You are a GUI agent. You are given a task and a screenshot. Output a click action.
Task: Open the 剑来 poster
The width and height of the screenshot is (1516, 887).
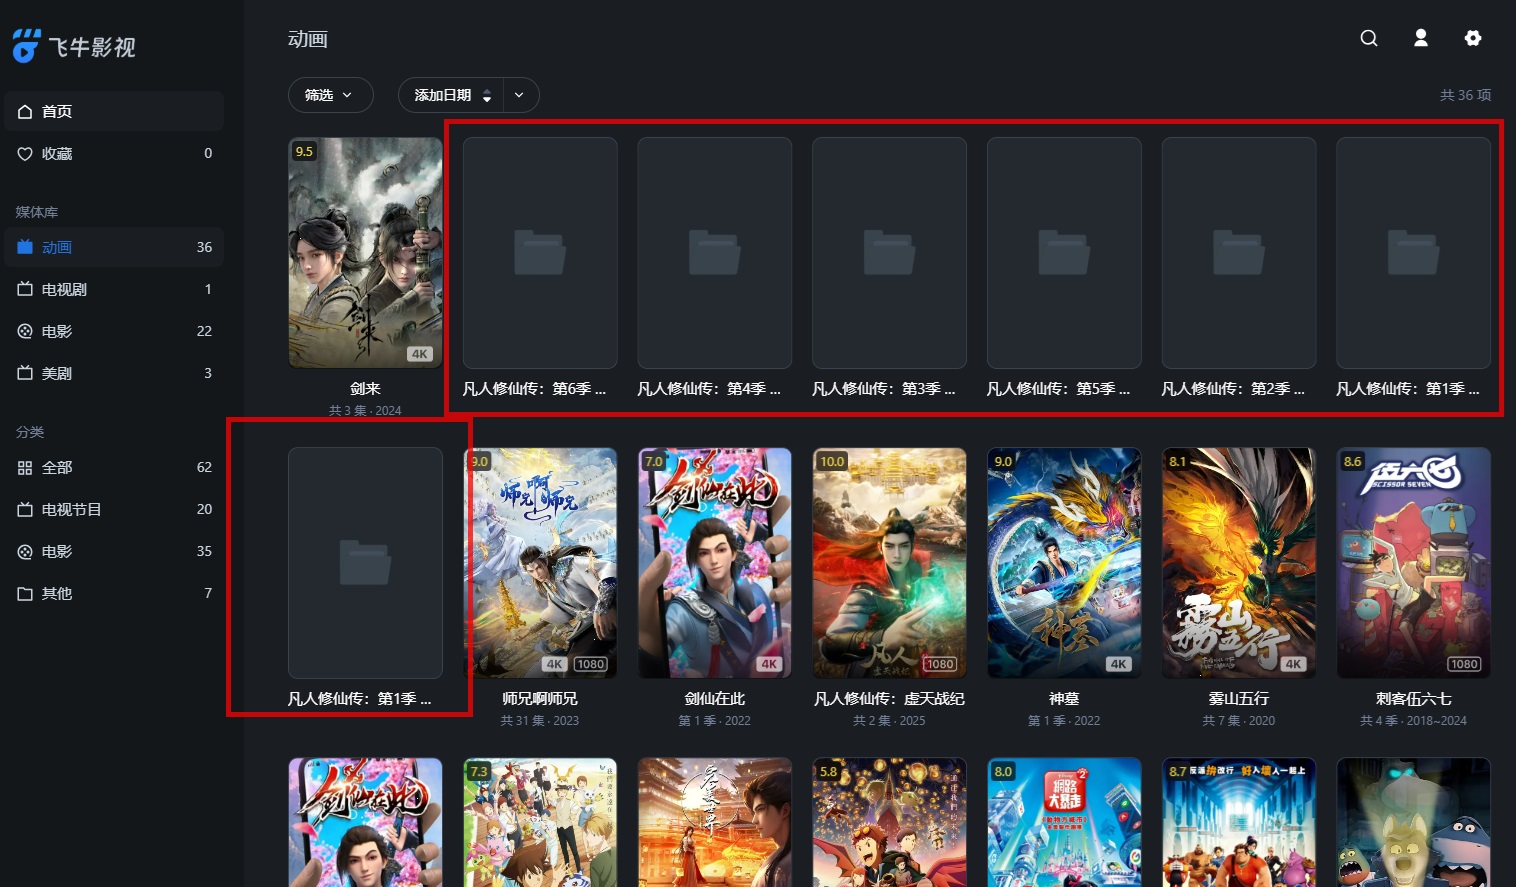point(365,253)
